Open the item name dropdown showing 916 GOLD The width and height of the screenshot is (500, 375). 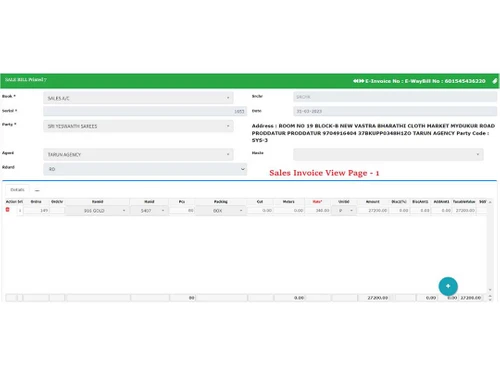coord(97,211)
